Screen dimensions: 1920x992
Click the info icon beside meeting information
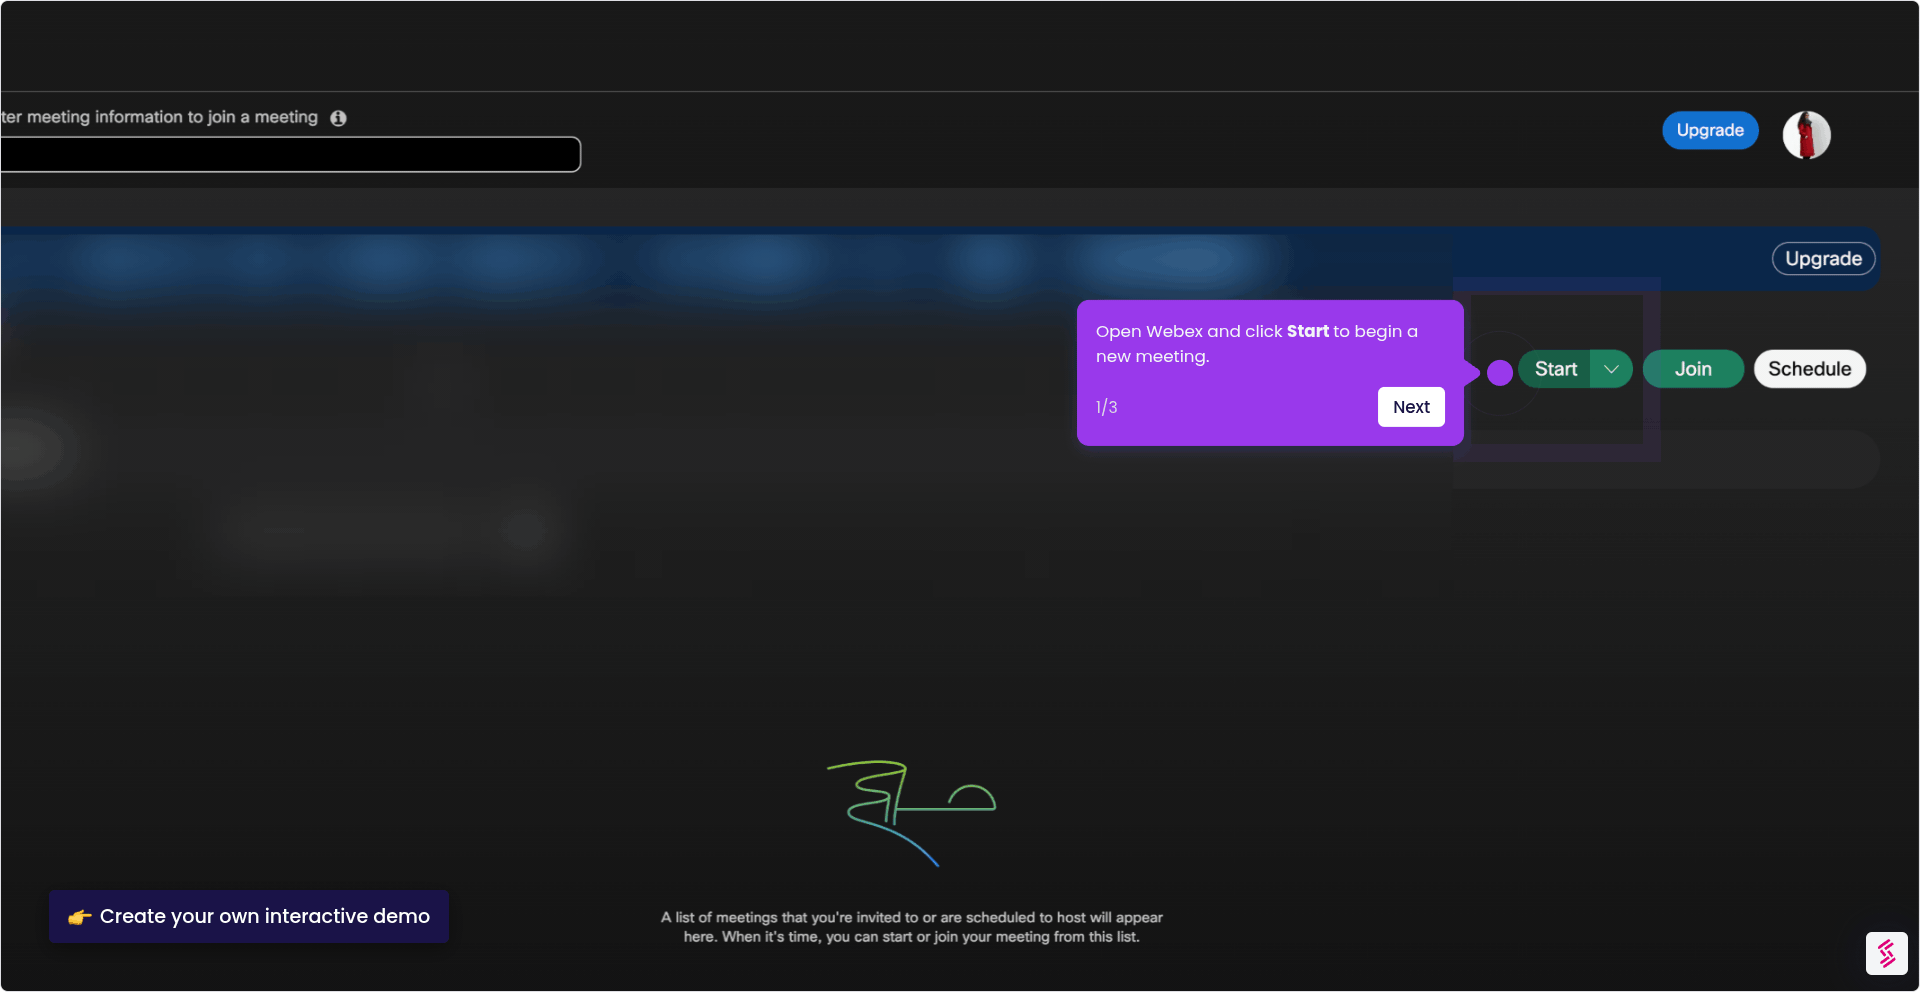[x=339, y=118]
